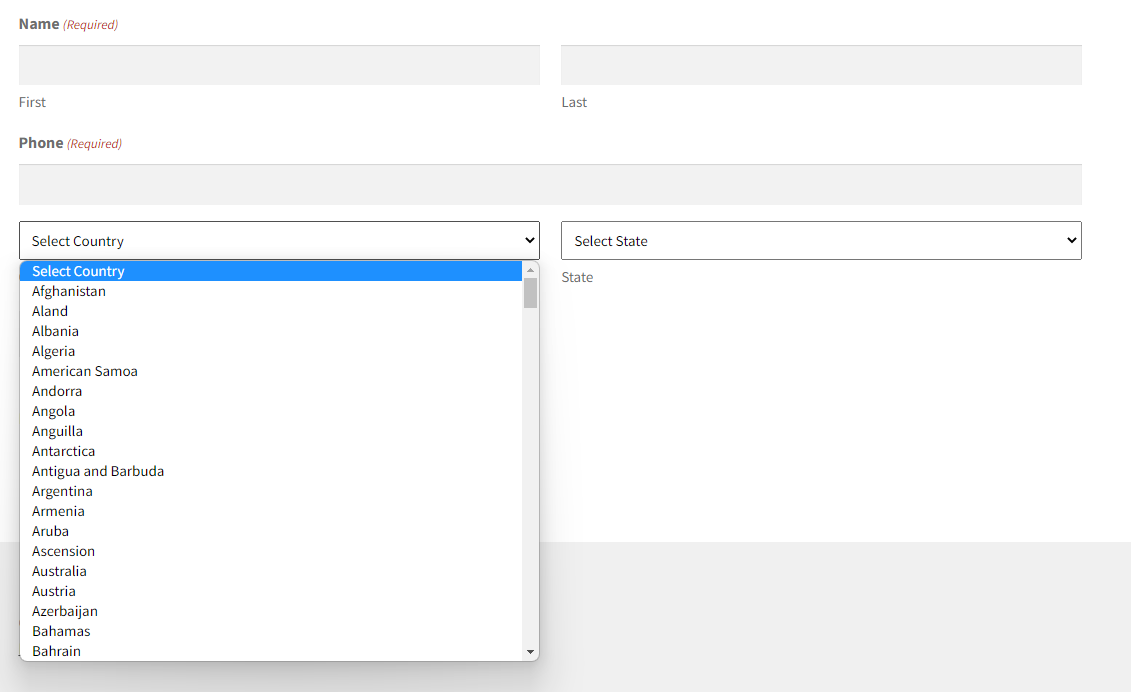Select Algeria from the country list
The image size is (1131, 692).
pyautogui.click(x=270, y=351)
